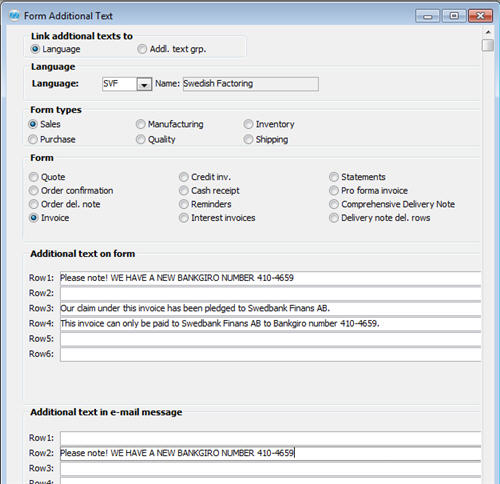The width and height of the screenshot is (500, 484).
Task: Click the vertical scrollbar thumb
Action: pyautogui.click(x=488, y=45)
